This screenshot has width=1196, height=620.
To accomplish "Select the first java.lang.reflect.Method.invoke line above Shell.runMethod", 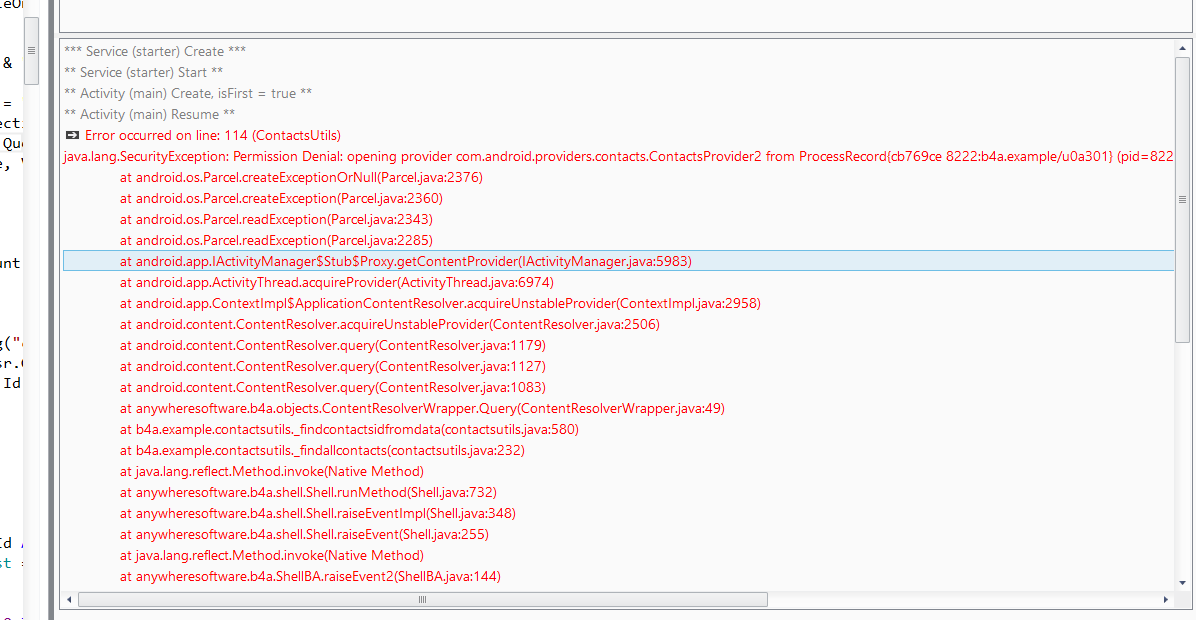I will pos(272,471).
